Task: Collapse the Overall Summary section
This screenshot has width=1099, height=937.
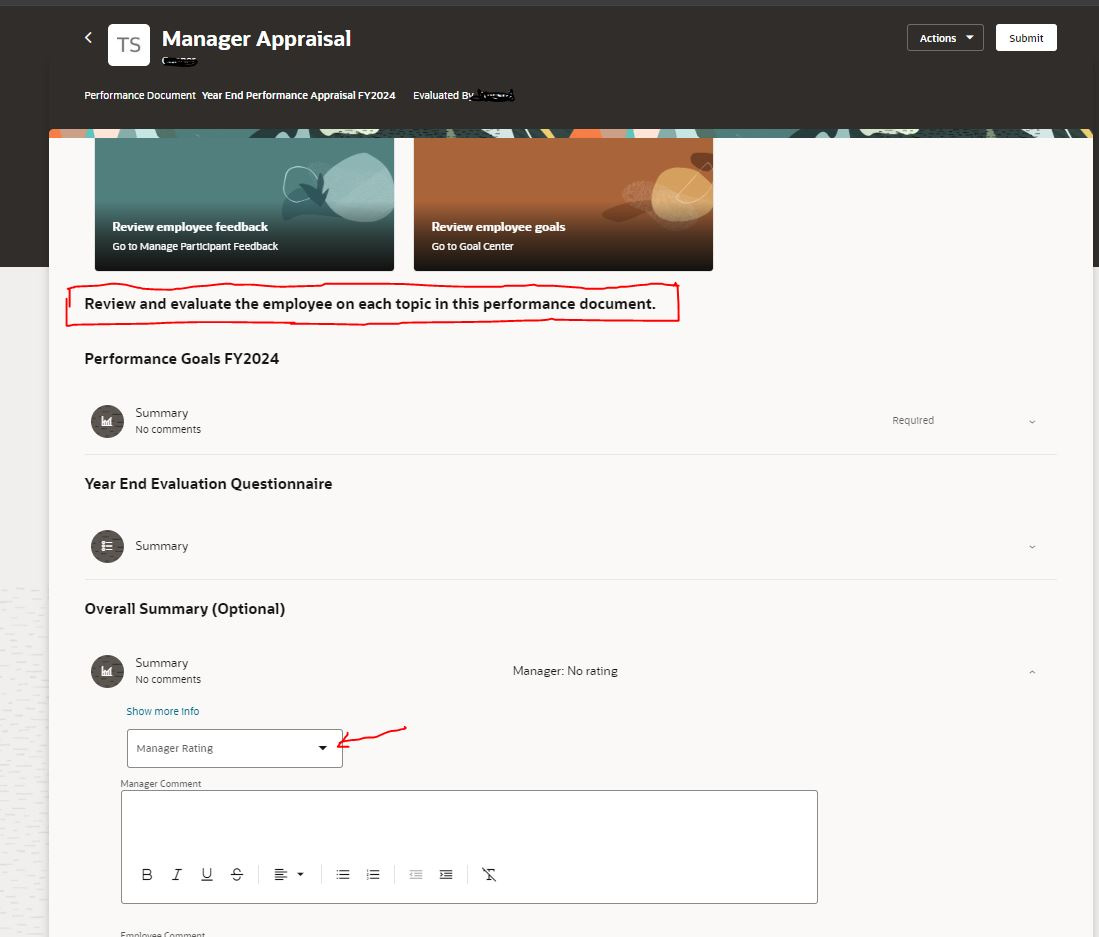Action: coord(1032,671)
